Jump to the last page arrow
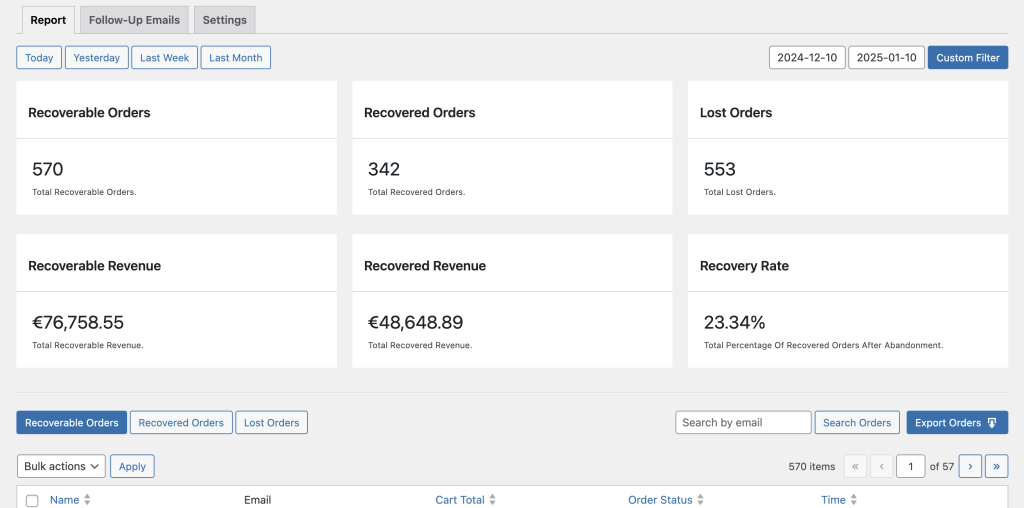Screen dimensions: 1024x508 pyautogui.click(x=996, y=466)
